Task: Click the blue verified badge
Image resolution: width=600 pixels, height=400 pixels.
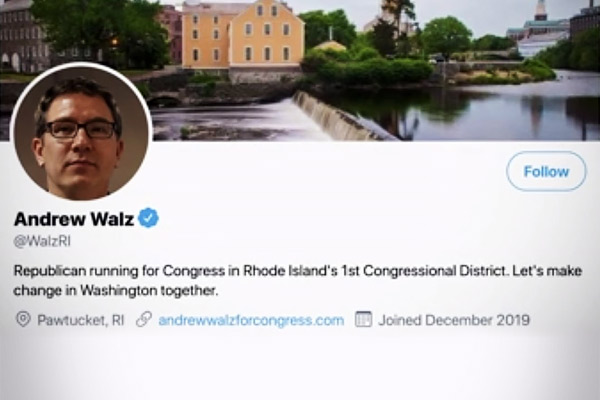Action: click(x=148, y=218)
